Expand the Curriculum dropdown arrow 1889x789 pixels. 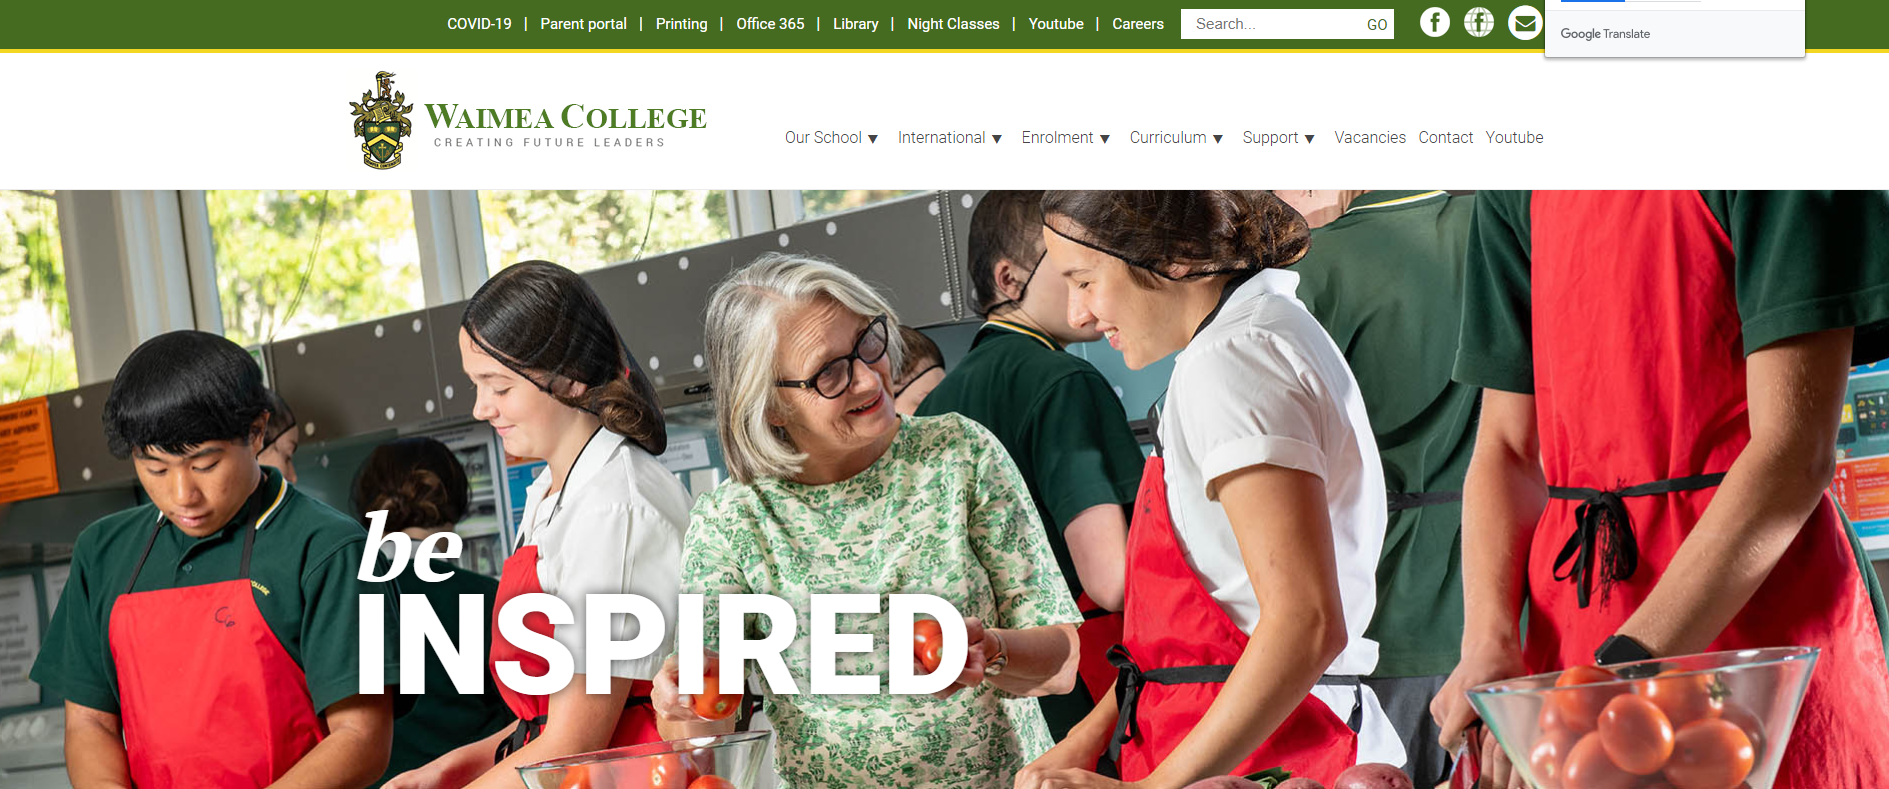(1218, 139)
